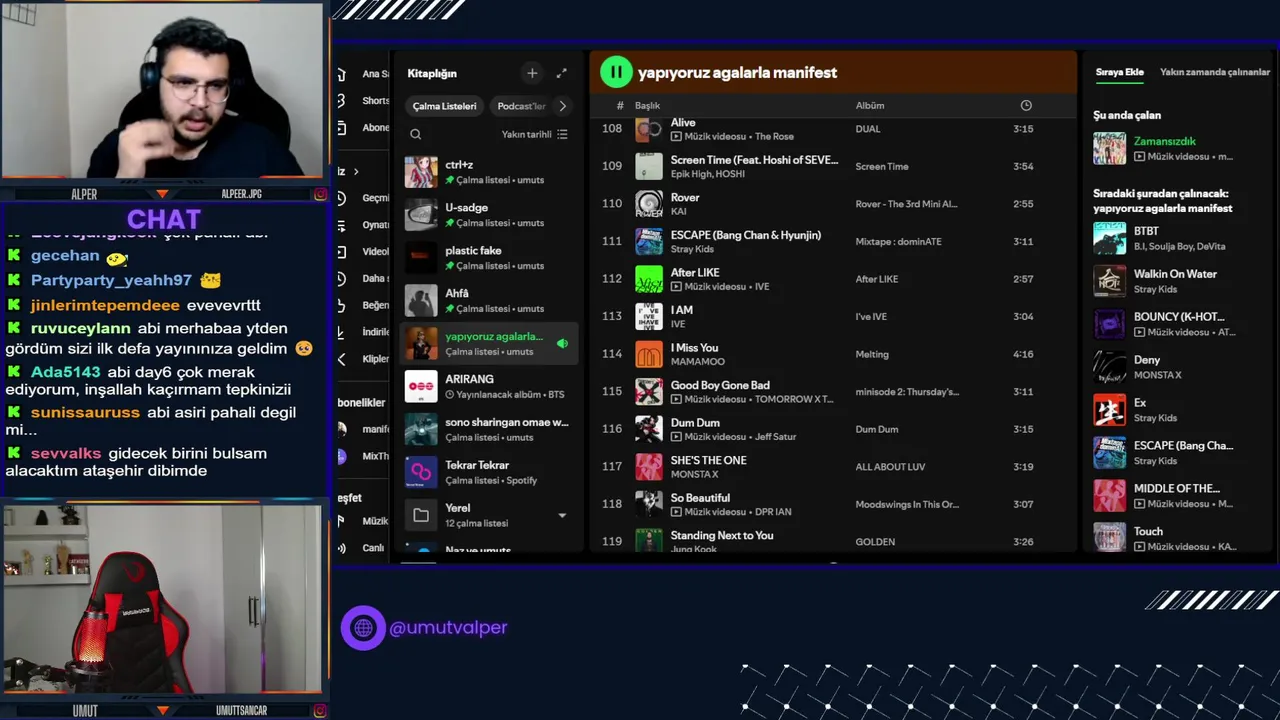The width and height of the screenshot is (1280, 720).
Task: Click Moodswings In This Or... album text
Action: click(907, 504)
